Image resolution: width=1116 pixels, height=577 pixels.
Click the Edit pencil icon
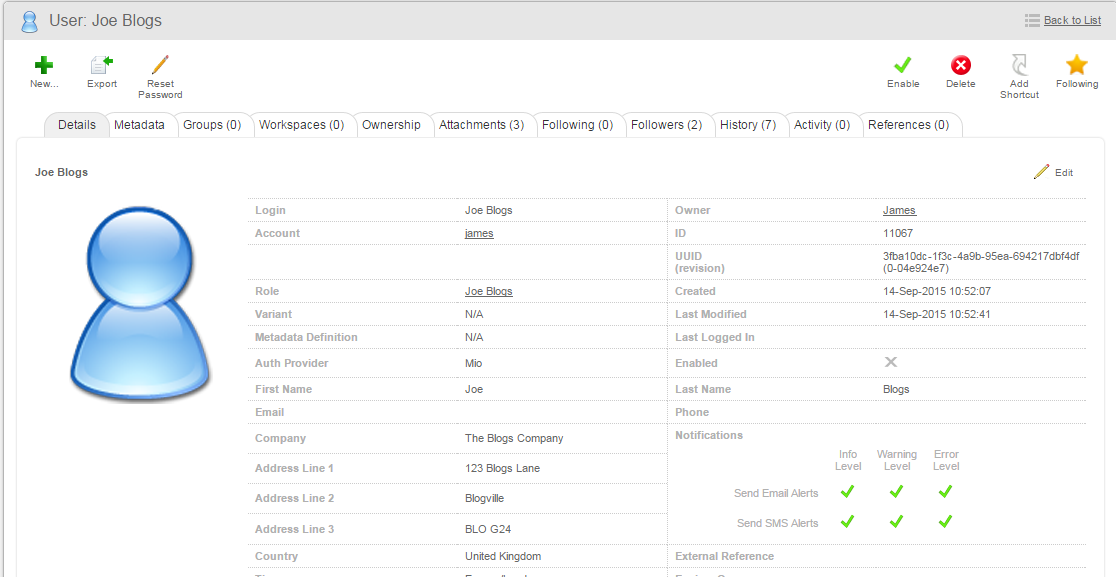click(x=1042, y=172)
